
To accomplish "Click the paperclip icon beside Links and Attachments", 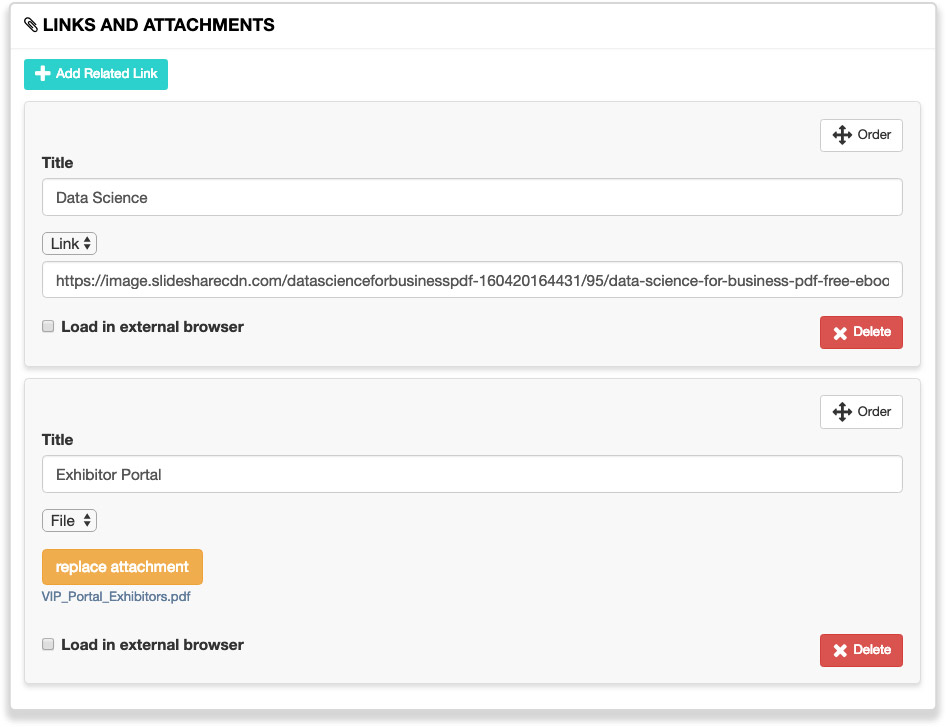I will click(31, 25).
